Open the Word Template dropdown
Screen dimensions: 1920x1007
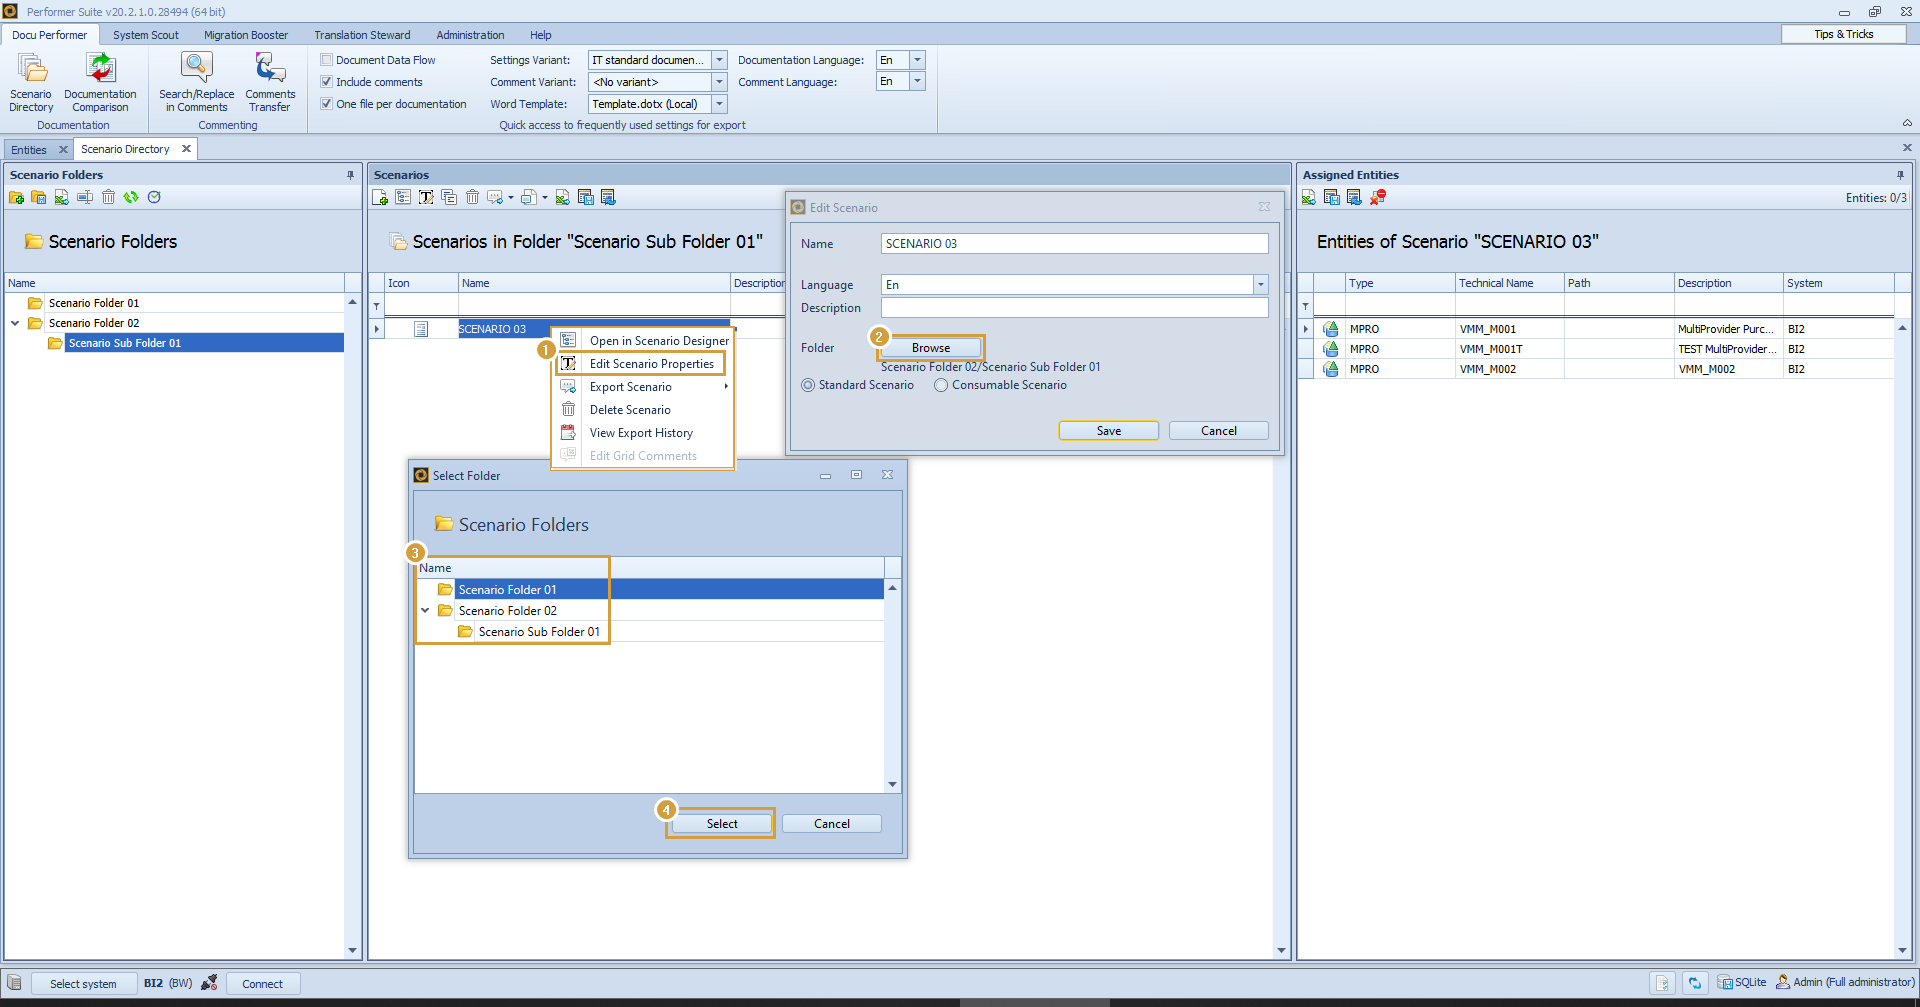click(x=718, y=103)
